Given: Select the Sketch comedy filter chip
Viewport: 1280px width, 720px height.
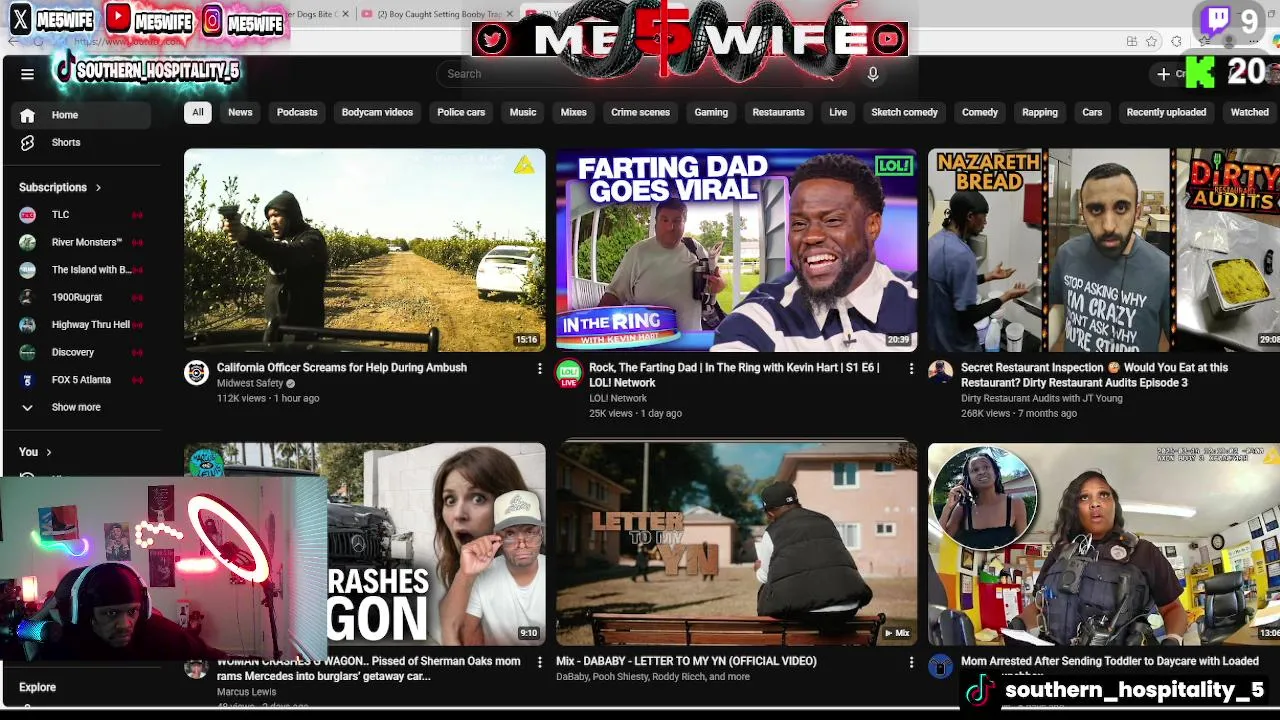Looking at the screenshot, I should click(904, 112).
